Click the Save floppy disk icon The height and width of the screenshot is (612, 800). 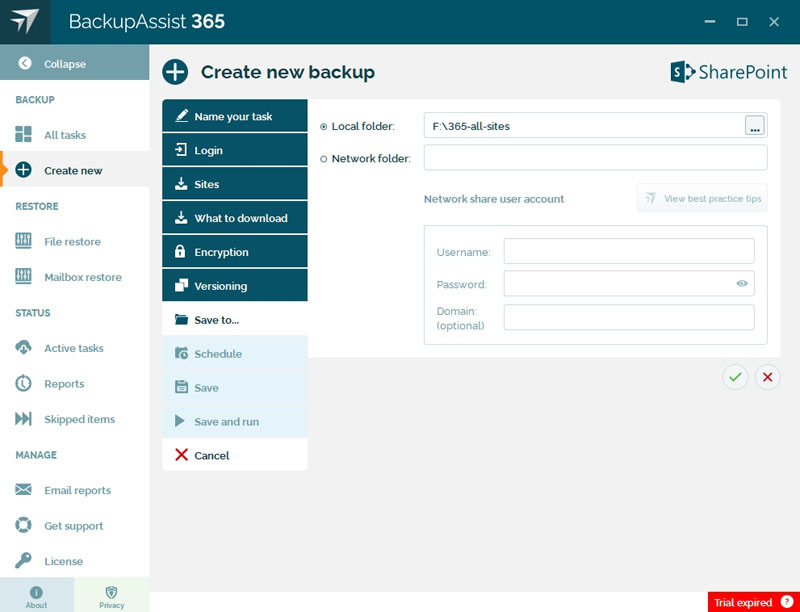point(181,387)
